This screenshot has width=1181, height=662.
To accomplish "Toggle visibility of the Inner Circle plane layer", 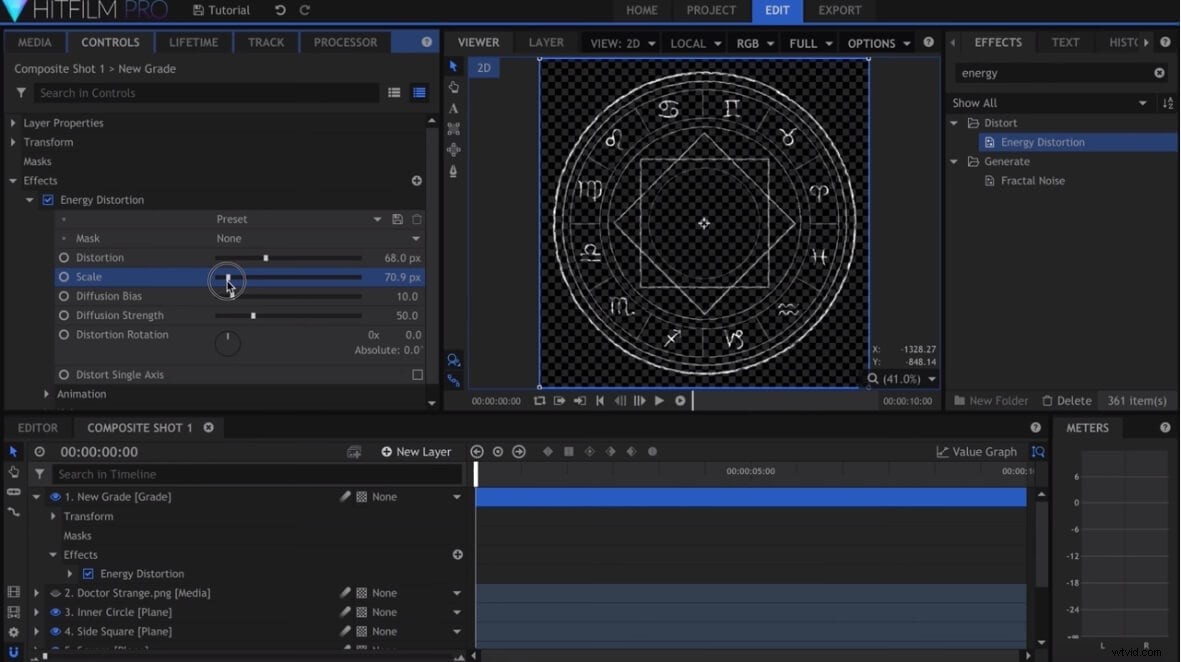I will 56,612.
